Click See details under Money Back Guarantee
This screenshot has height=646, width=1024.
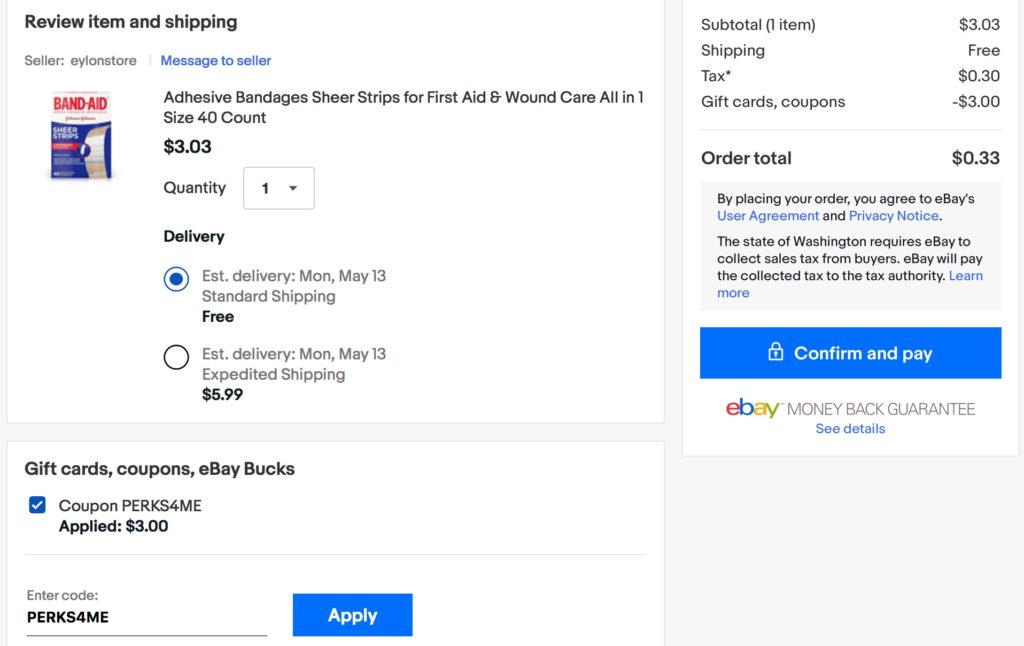850,428
